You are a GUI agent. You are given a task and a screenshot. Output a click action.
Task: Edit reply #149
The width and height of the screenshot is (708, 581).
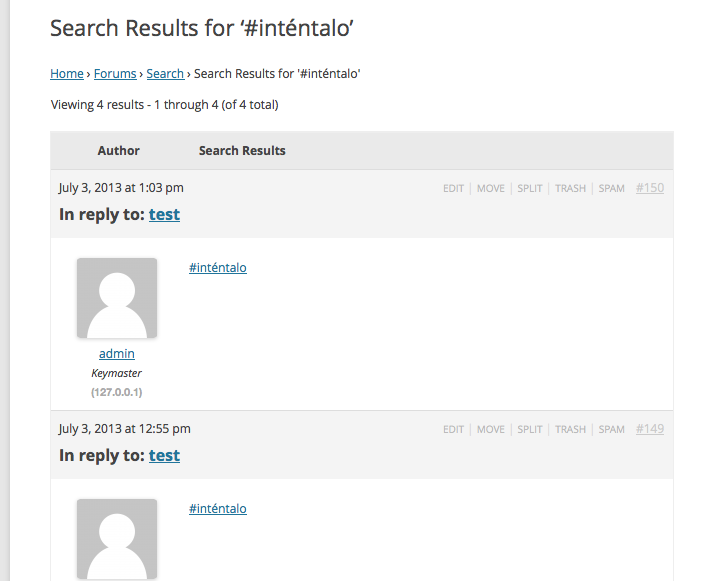tap(453, 429)
